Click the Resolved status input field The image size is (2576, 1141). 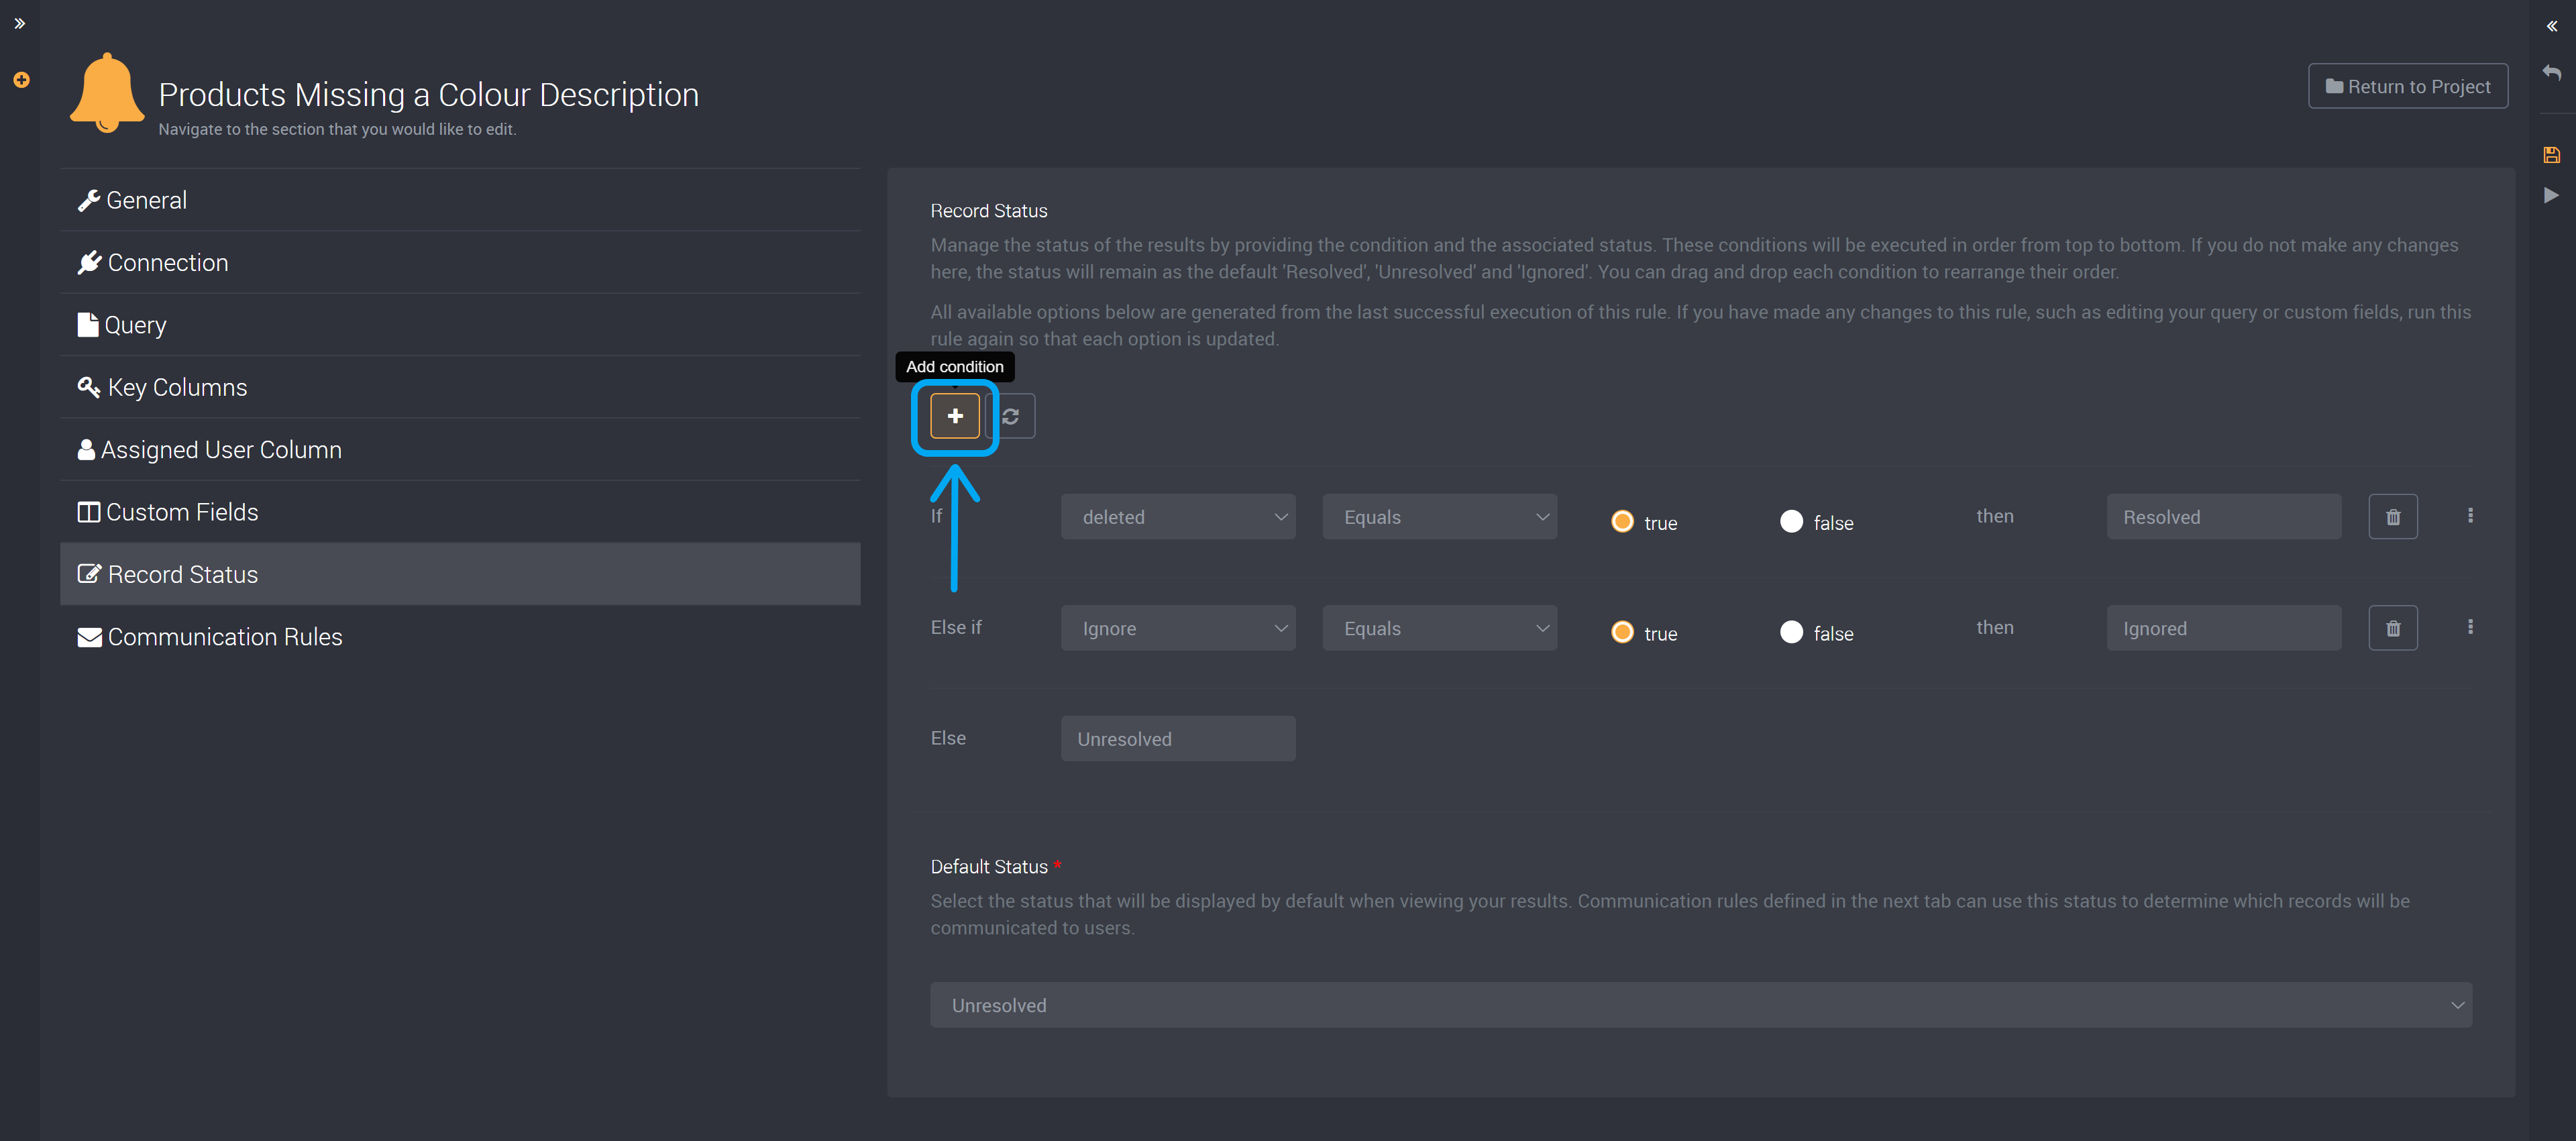(x=2224, y=516)
